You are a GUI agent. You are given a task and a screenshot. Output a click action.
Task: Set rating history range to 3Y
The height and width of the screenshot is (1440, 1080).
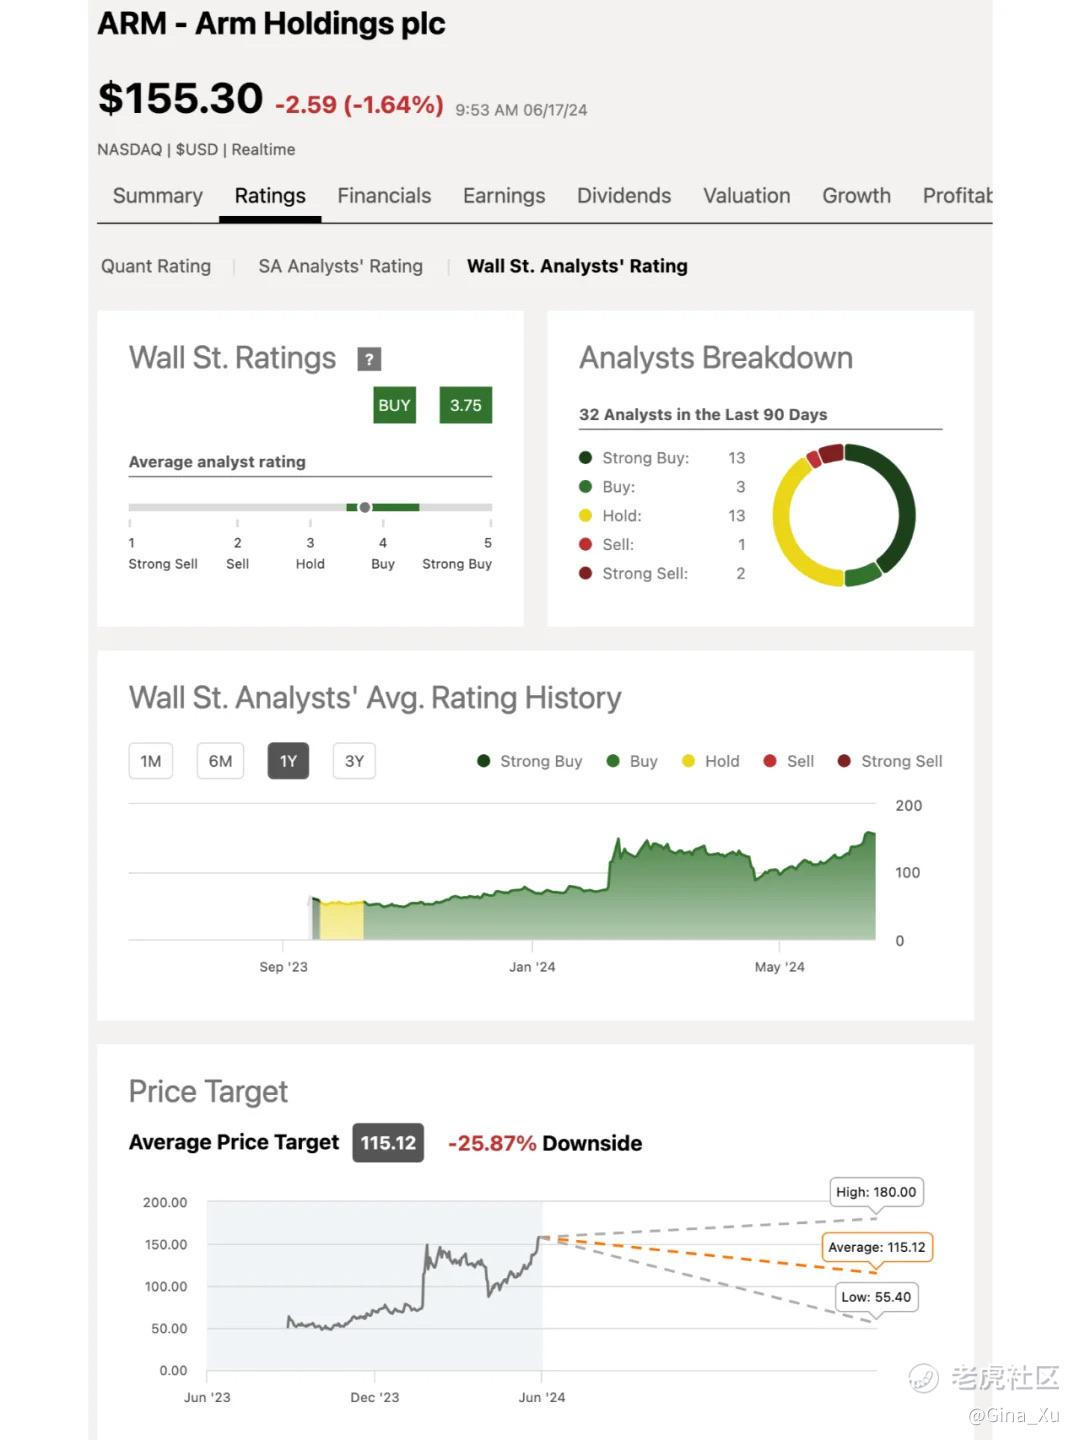coord(354,761)
